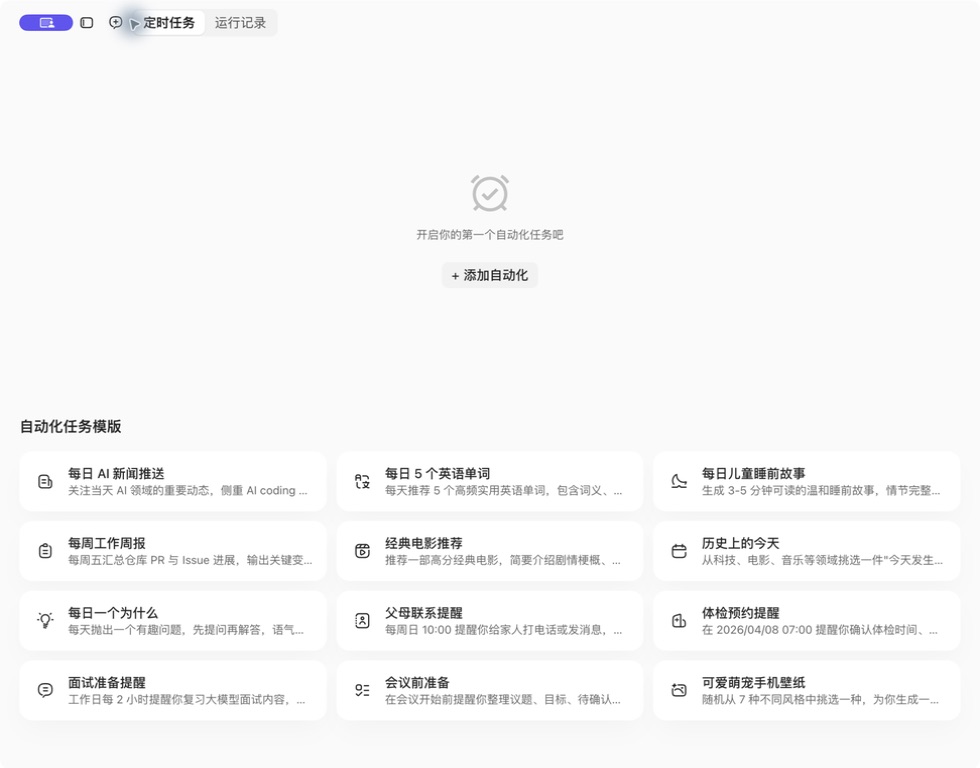Toggle the sidebar panel icon
980x768 pixels.
(x=87, y=23)
